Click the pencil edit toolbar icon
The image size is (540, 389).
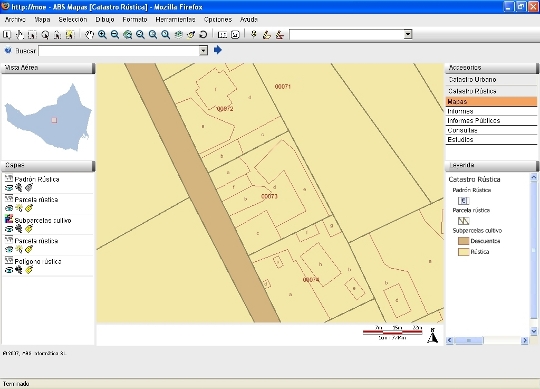coord(191,34)
